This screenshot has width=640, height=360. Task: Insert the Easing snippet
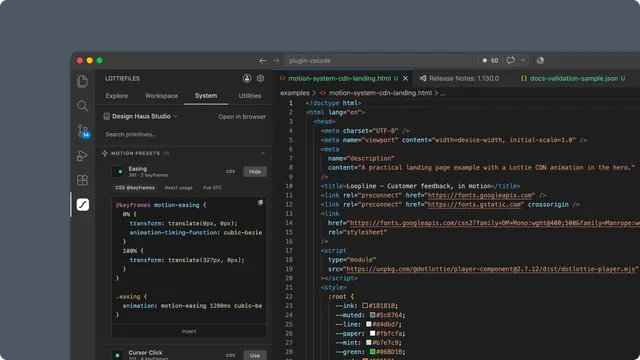coord(189,331)
